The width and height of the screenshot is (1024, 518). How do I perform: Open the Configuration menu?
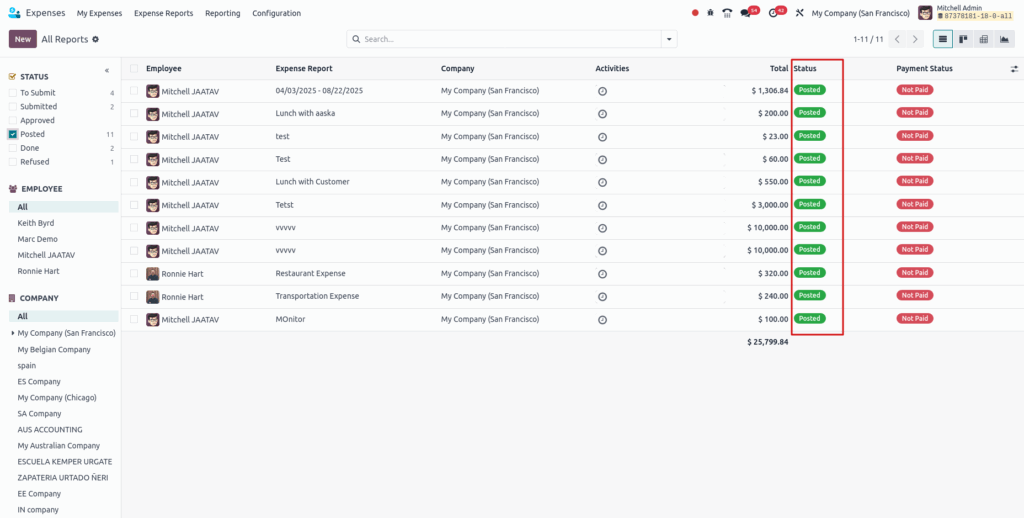(276, 13)
